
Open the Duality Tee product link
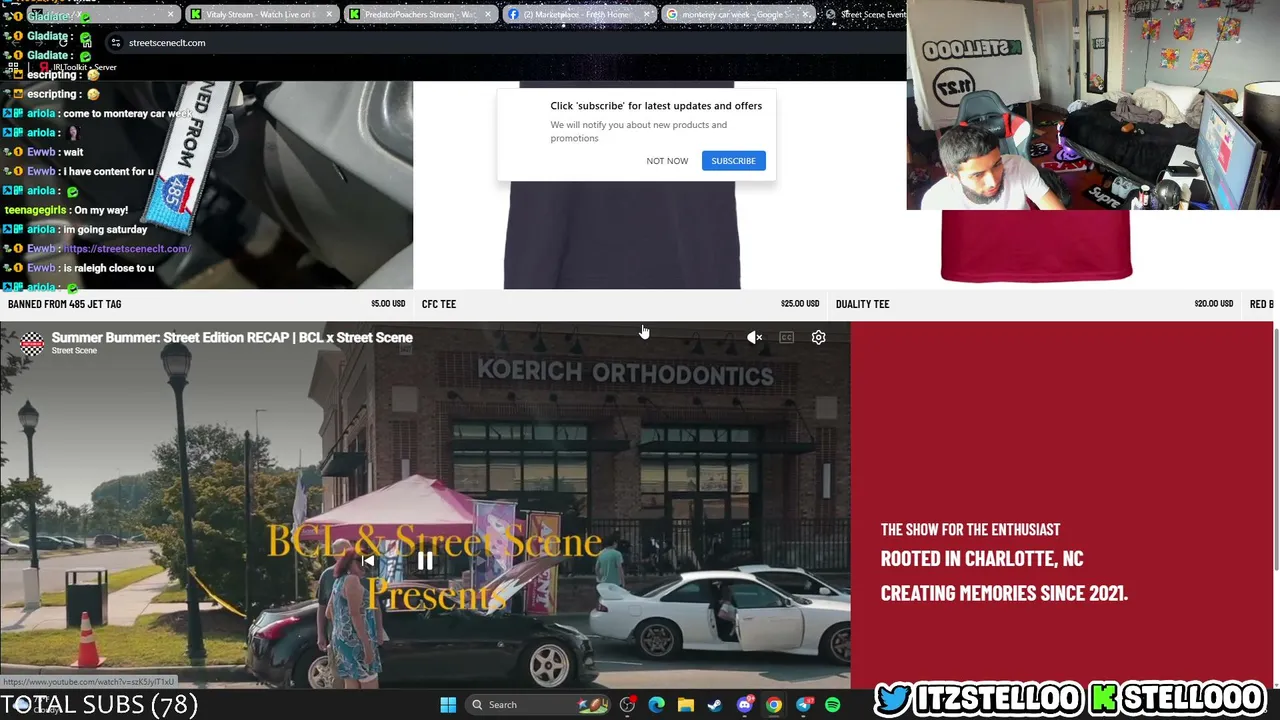tap(862, 304)
